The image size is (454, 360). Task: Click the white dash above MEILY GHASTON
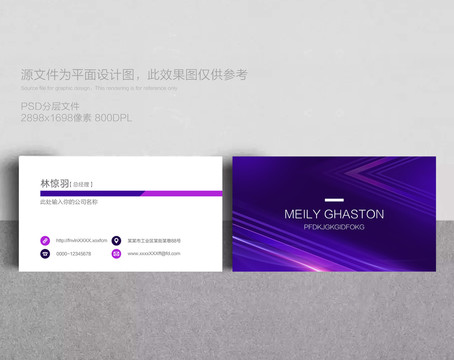pyautogui.click(x=334, y=200)
